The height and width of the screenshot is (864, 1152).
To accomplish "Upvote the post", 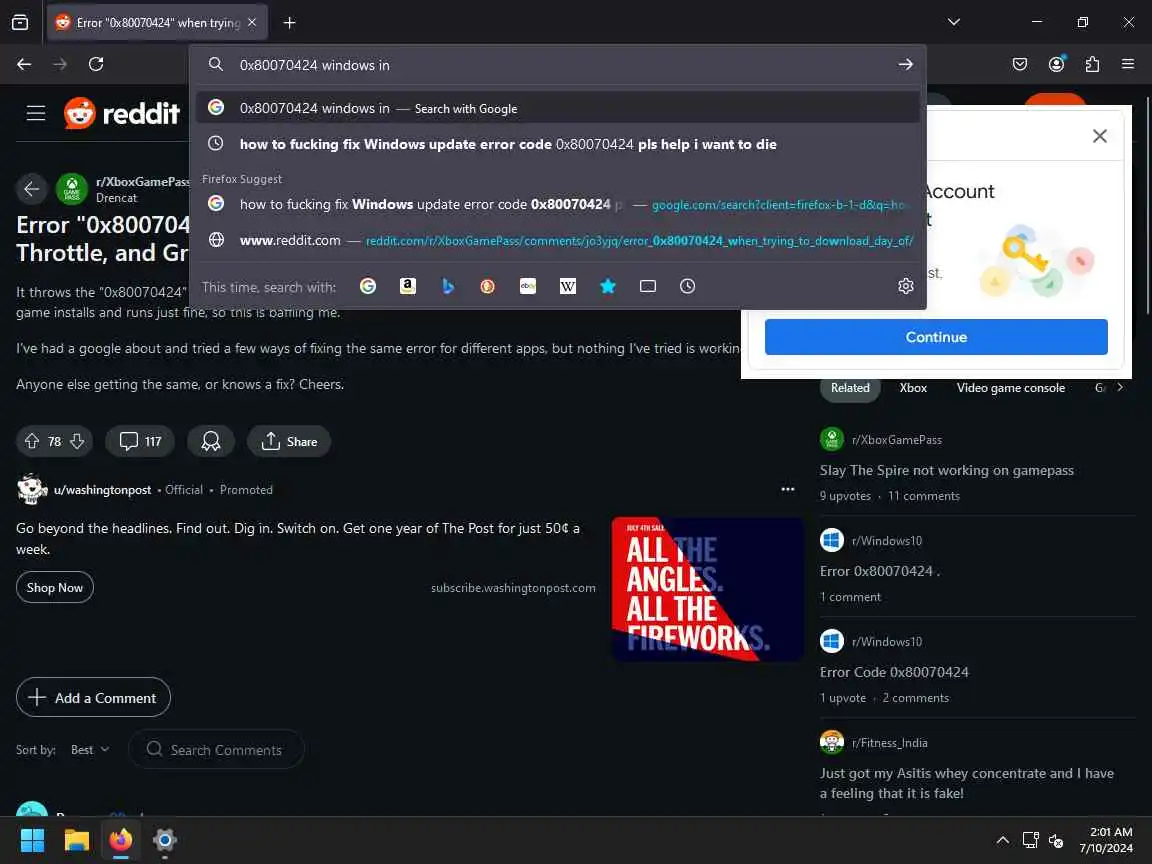I will click(x=32, y=442).
